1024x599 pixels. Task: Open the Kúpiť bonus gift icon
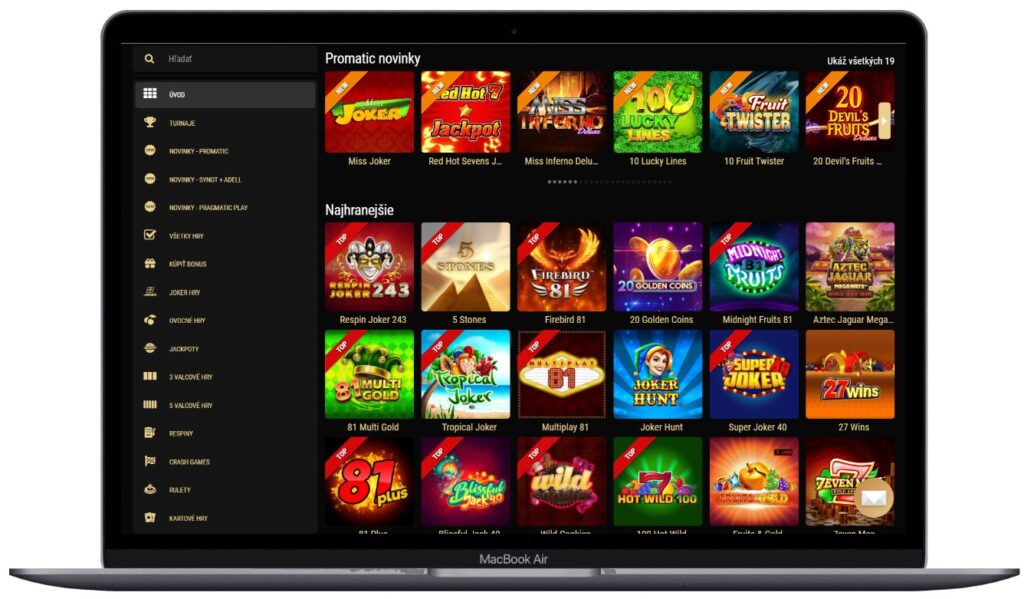pos(150,263)
